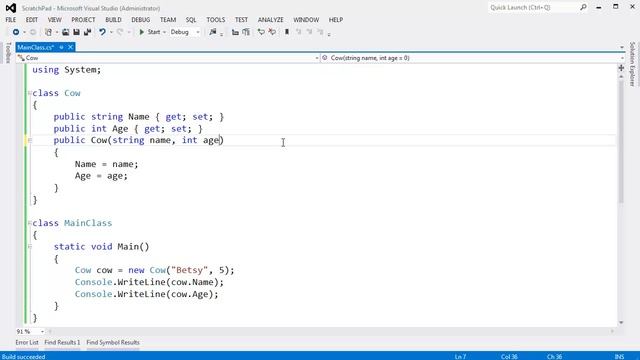Click the 'Age = age;' assignment line
640x360 pixels.
click(x=101, y=176)
